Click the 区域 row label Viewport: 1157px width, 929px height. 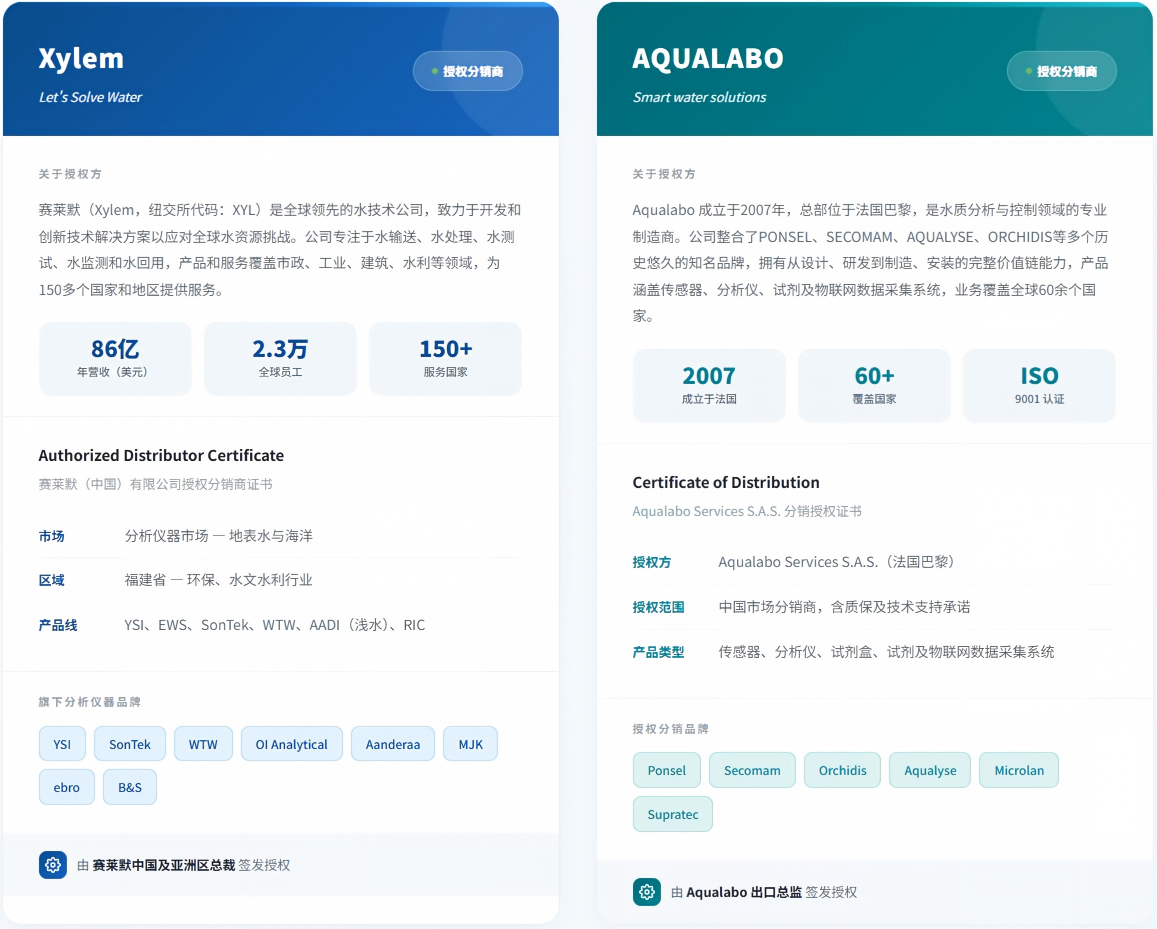[52, 580]
